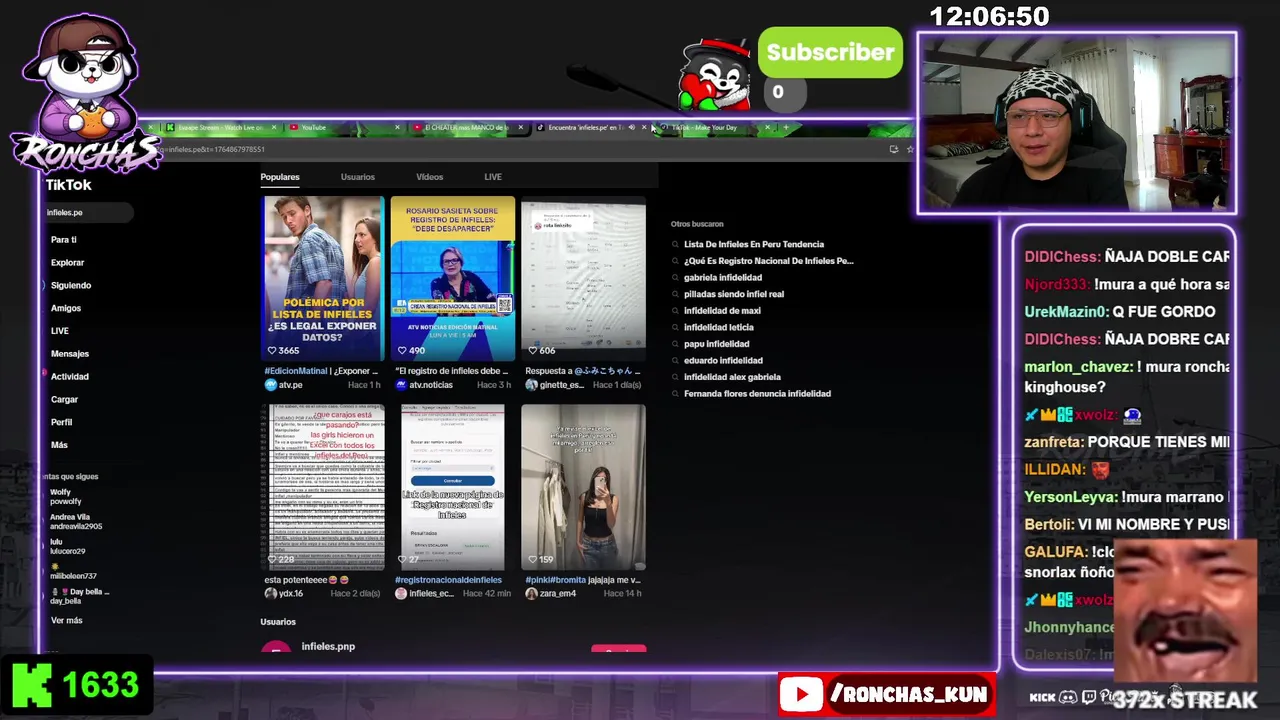1280x720 pixels.
Task: Switch to the Usuarios results tab
Action: pos(358,177)
